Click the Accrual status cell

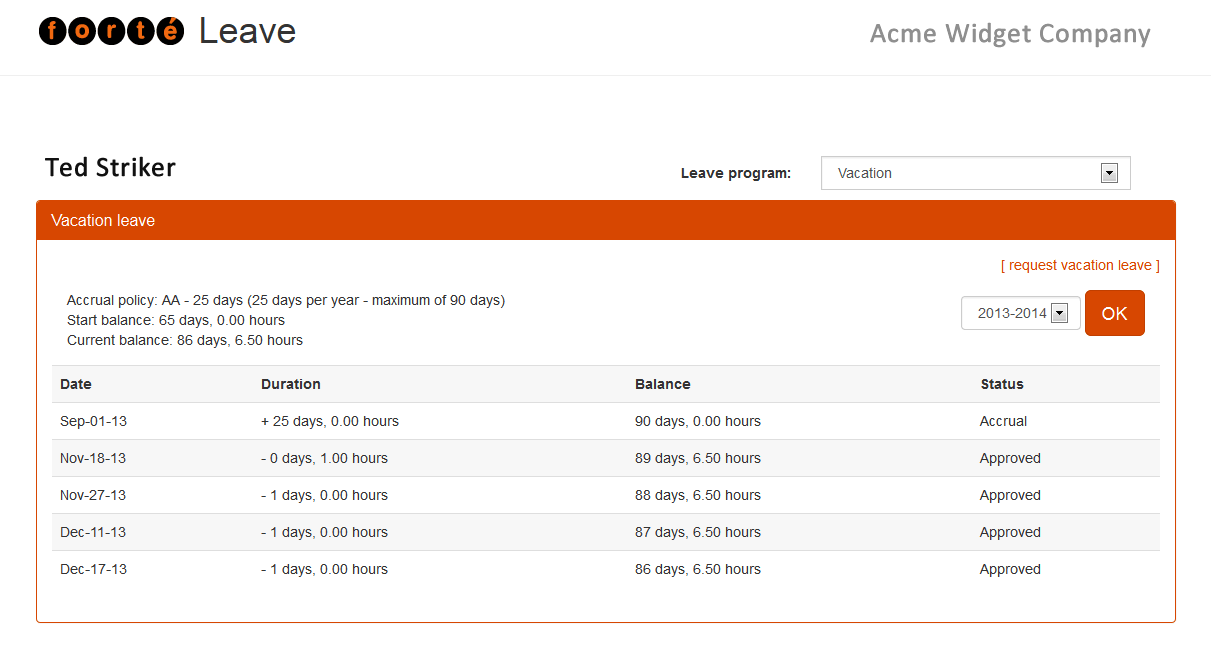coord(1004,421)
